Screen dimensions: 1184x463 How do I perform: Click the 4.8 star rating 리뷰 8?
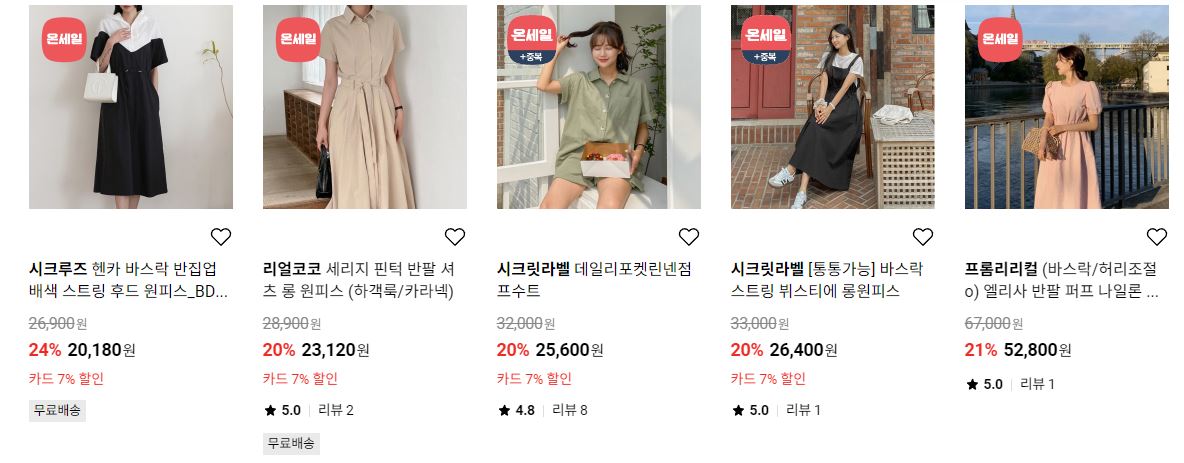[542, 410]
